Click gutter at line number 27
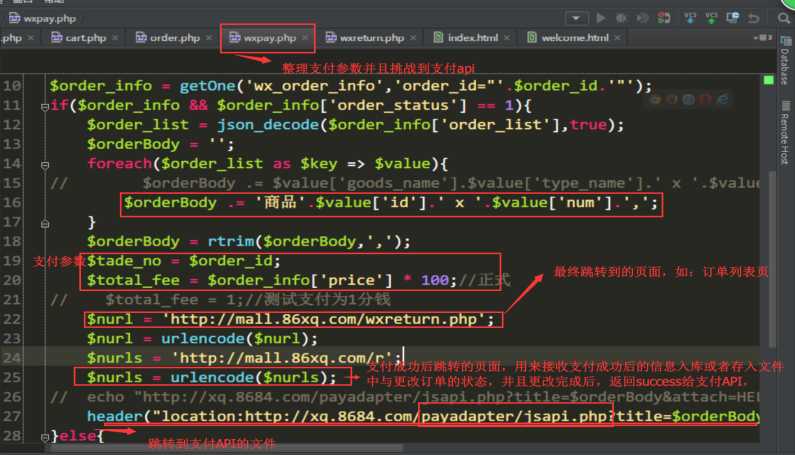Viewport: 795px width, 455px height. click(12, 416)
